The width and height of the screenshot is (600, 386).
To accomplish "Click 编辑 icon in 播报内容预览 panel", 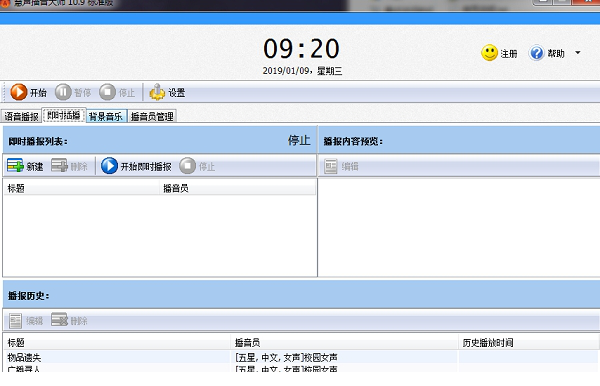I will [x=331, y=166].
